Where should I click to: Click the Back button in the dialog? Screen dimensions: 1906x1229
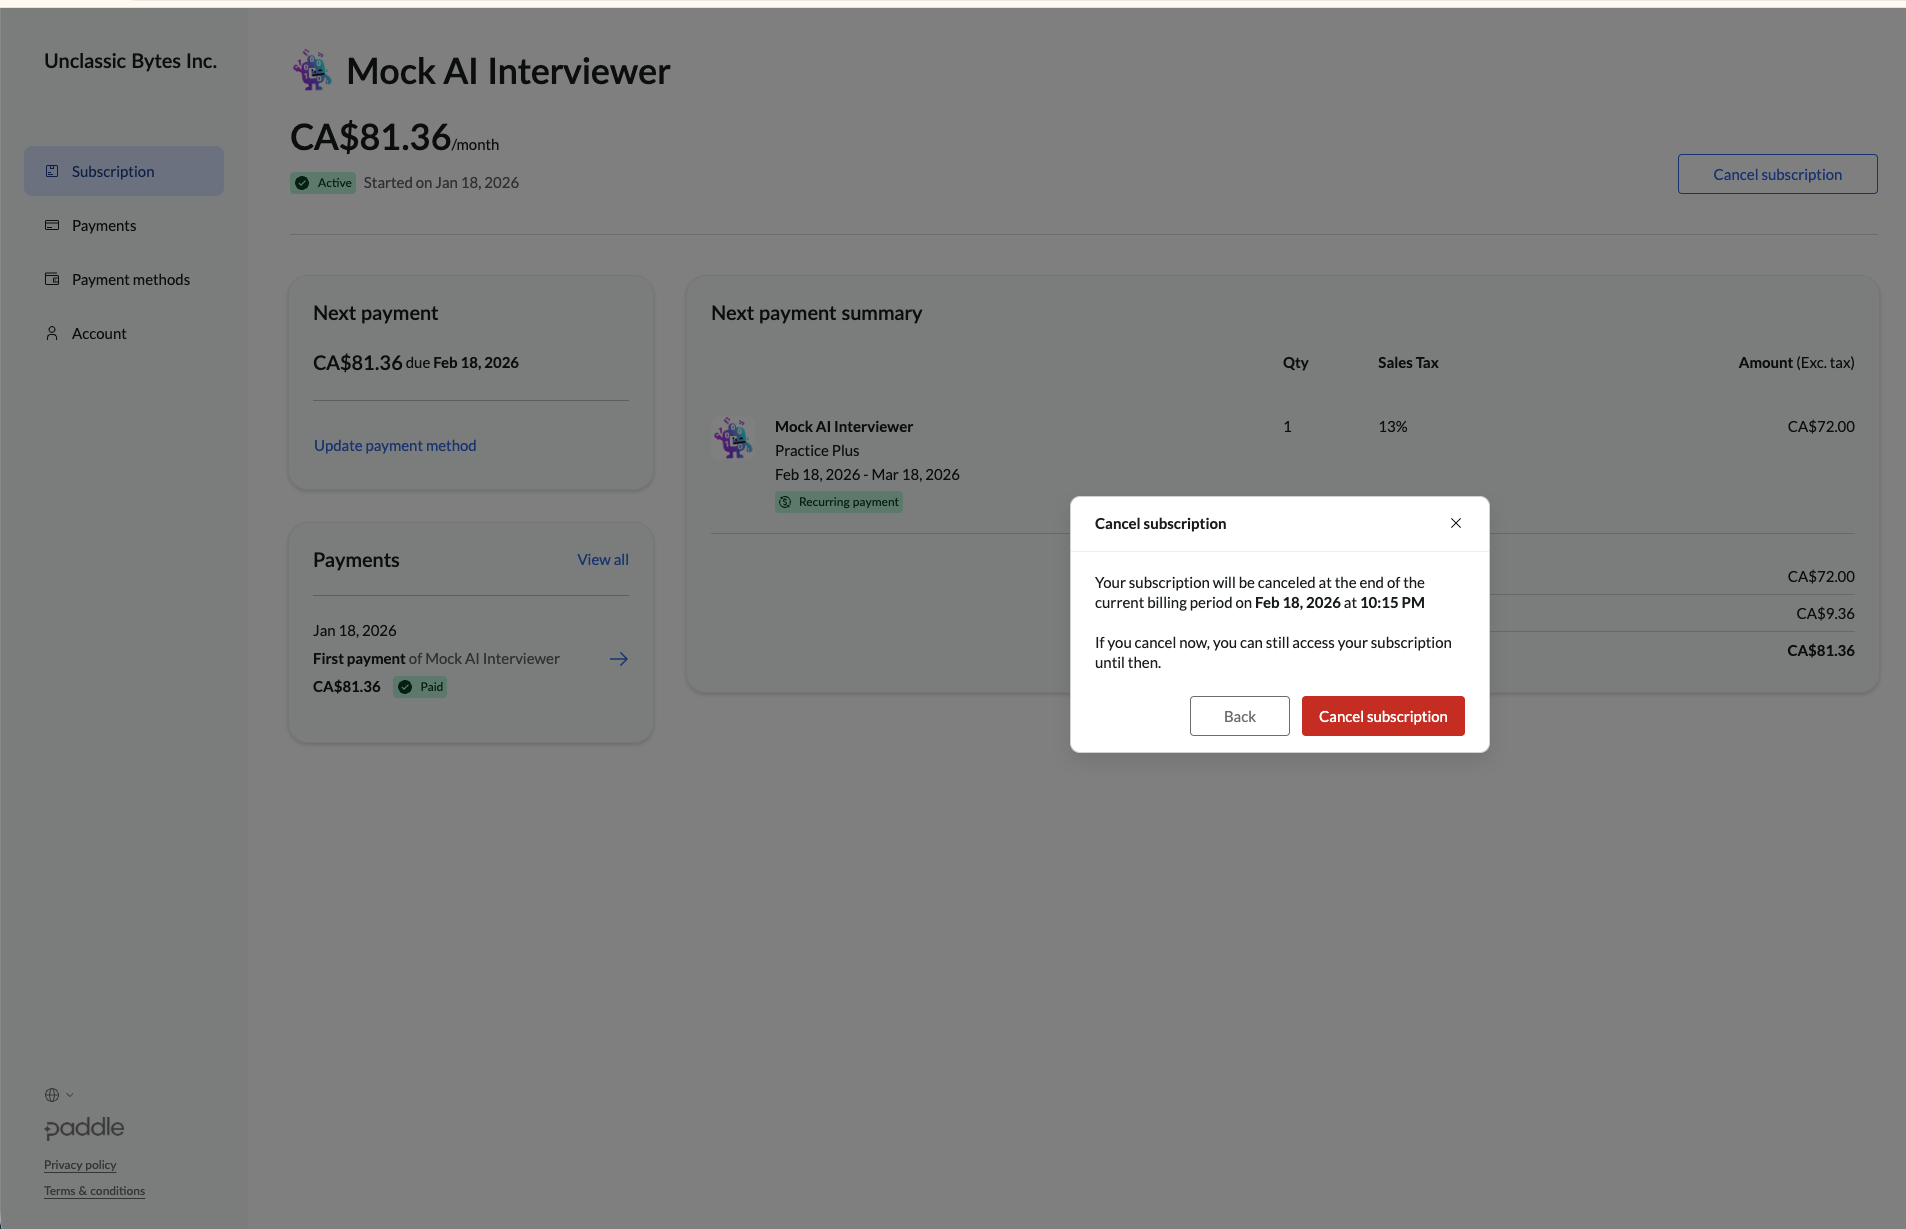tap(1239, 716)
